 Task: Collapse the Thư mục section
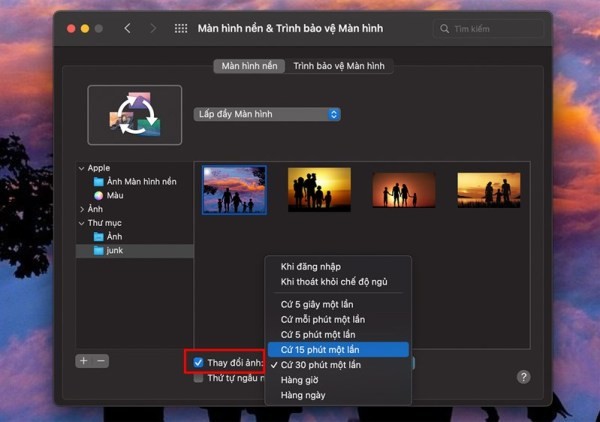(x=81, y=223)
